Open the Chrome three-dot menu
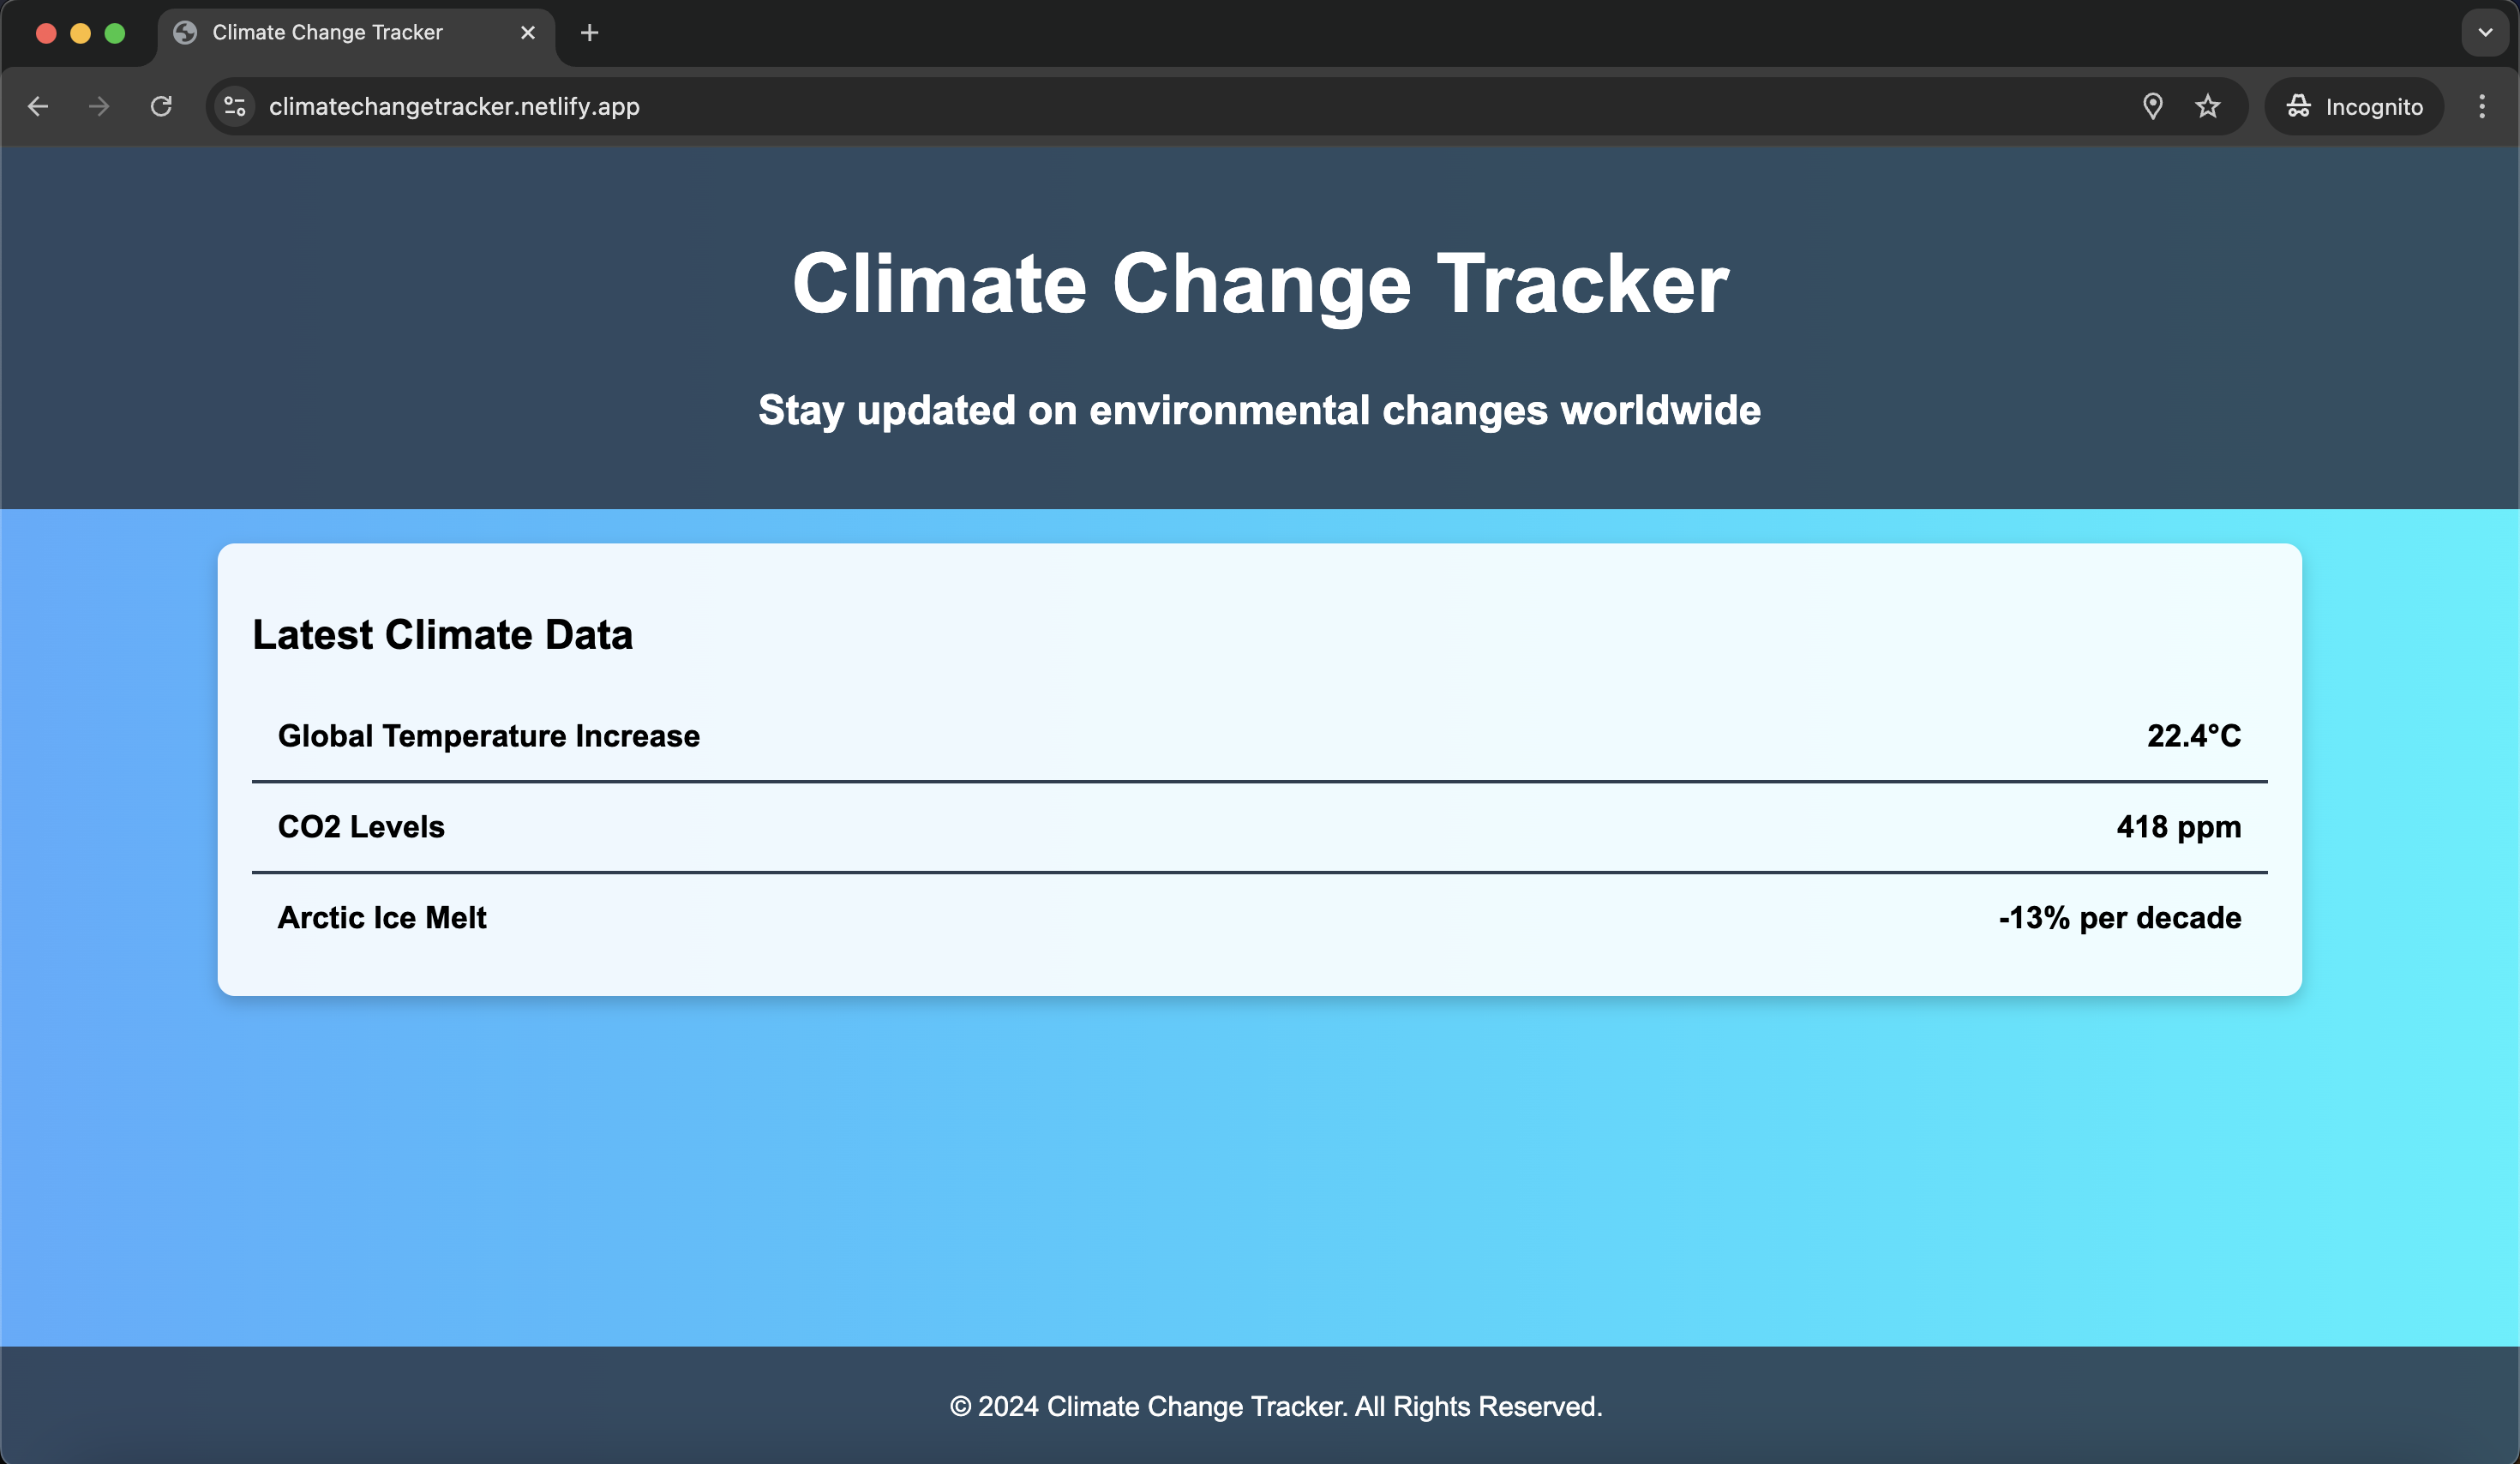2520x1464 pixels. [2482, 106]
